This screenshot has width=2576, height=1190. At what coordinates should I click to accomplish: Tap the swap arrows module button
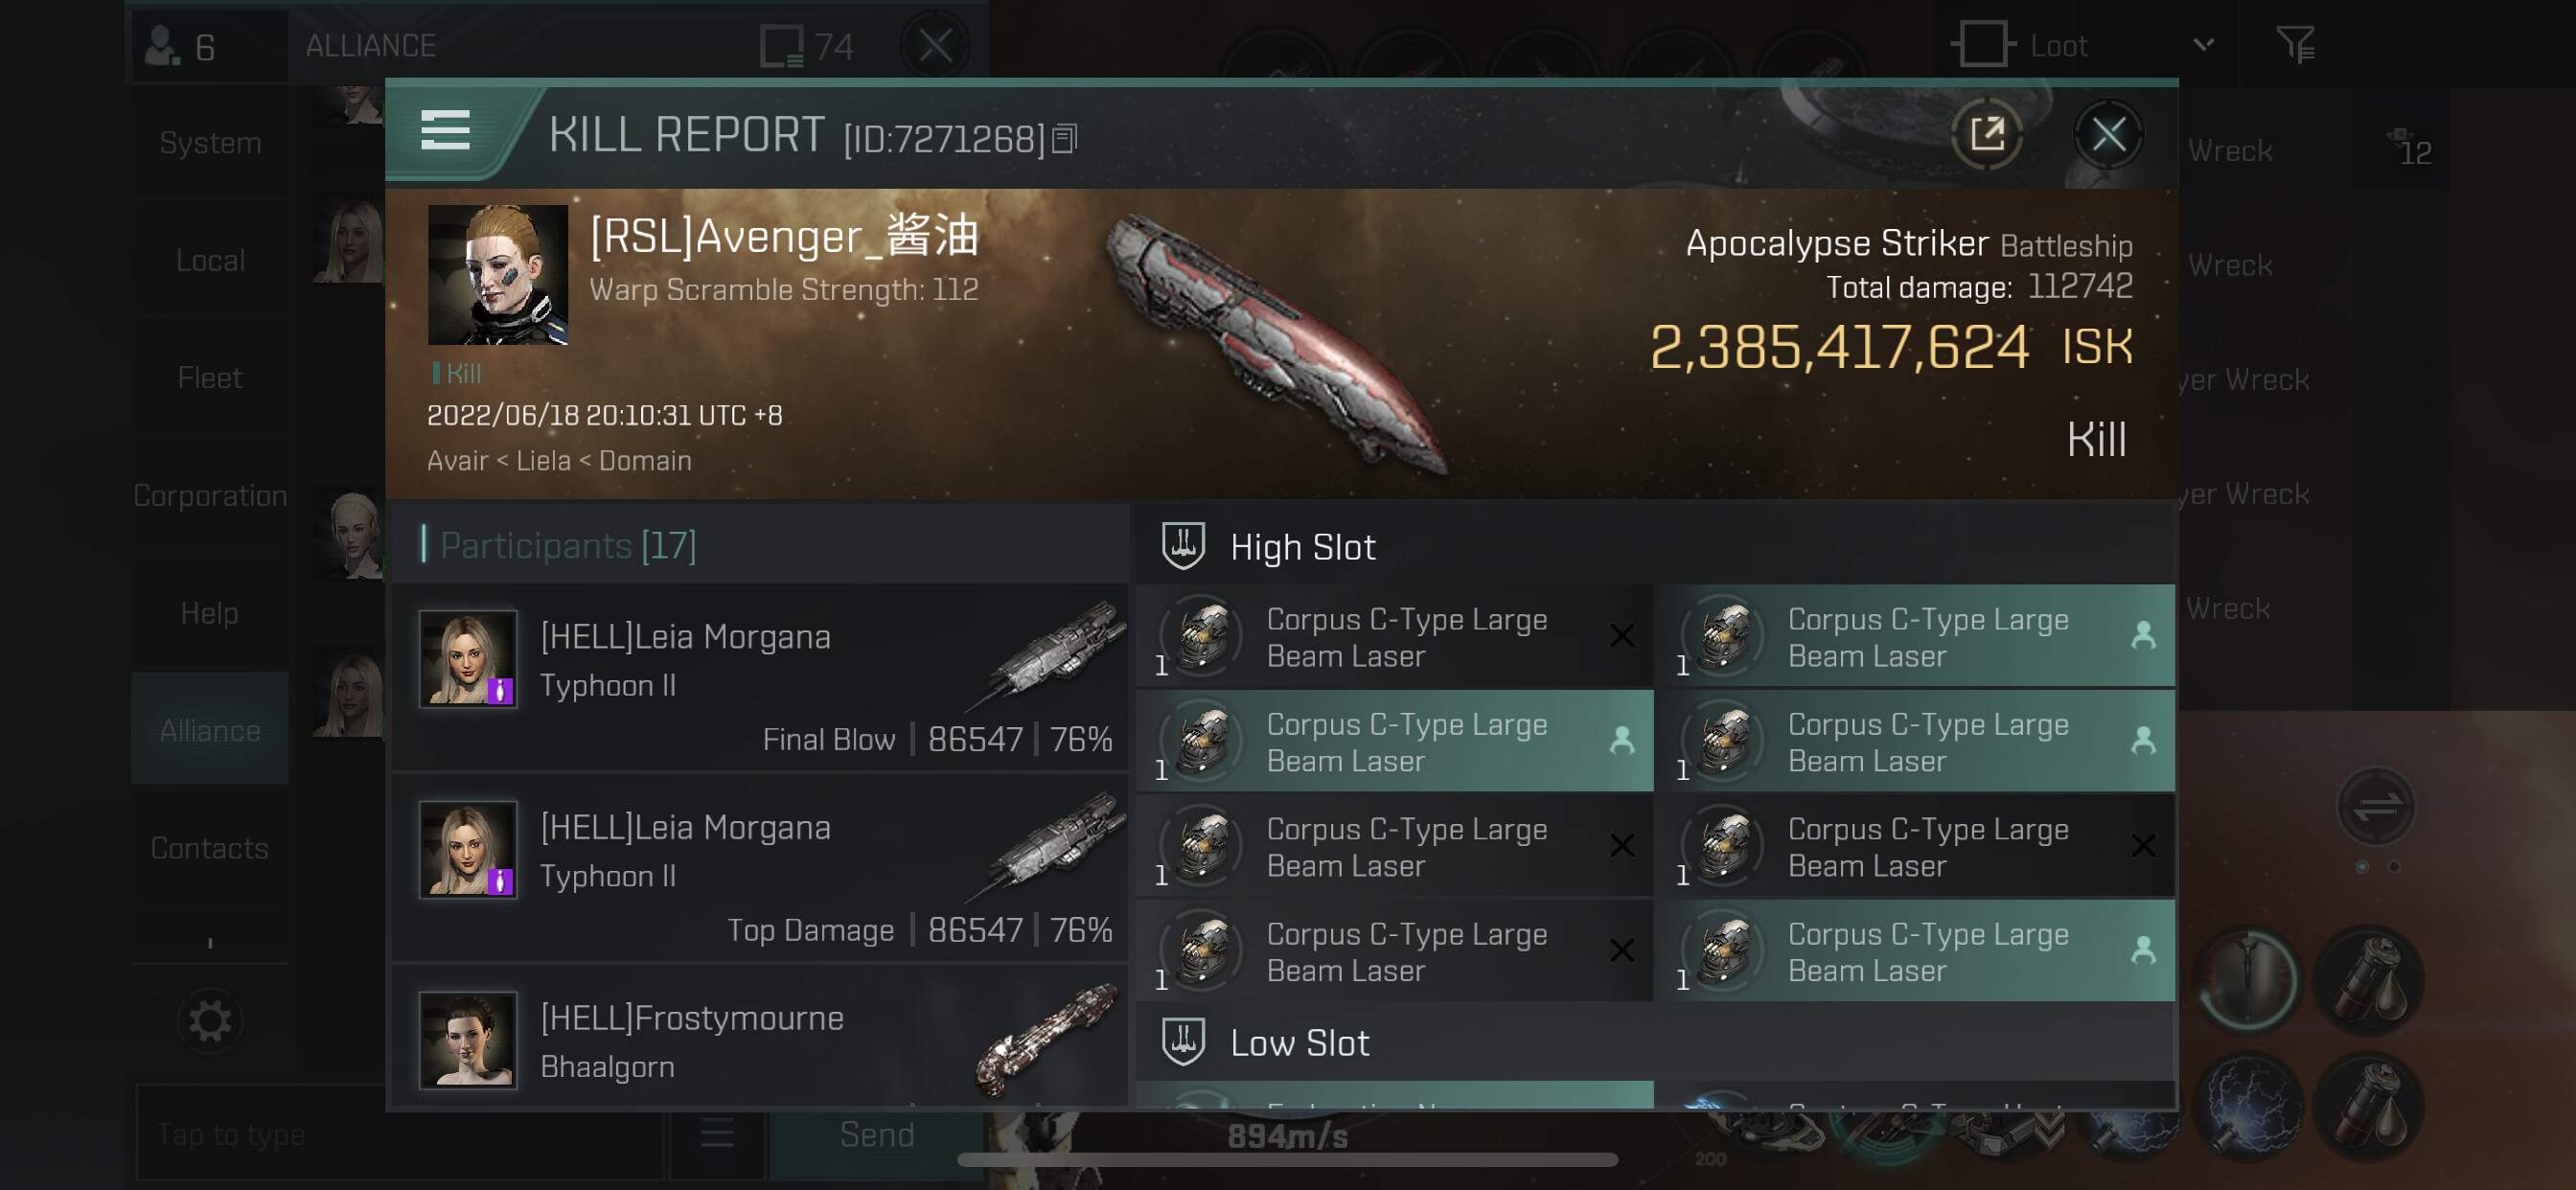click(2376, 806)
